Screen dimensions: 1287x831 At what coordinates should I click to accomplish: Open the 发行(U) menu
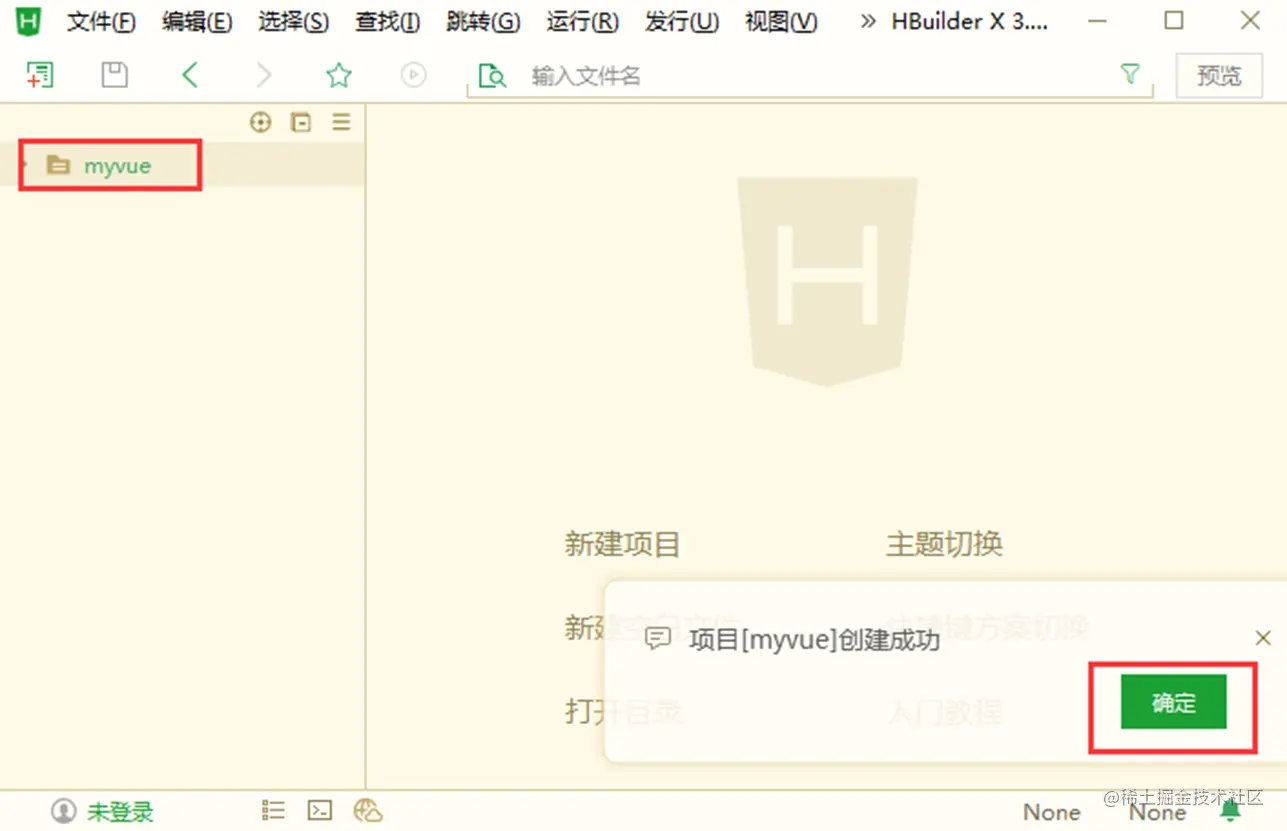(x=681, y=22)
